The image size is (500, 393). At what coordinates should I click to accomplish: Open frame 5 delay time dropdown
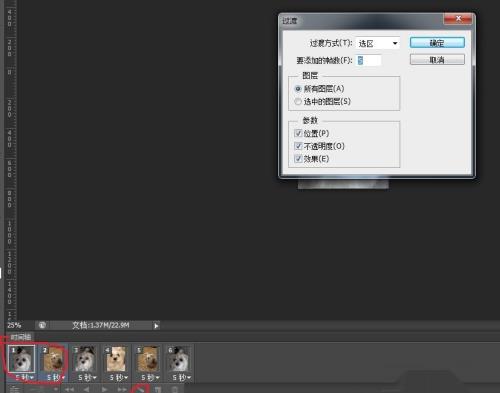coord(150,378)
